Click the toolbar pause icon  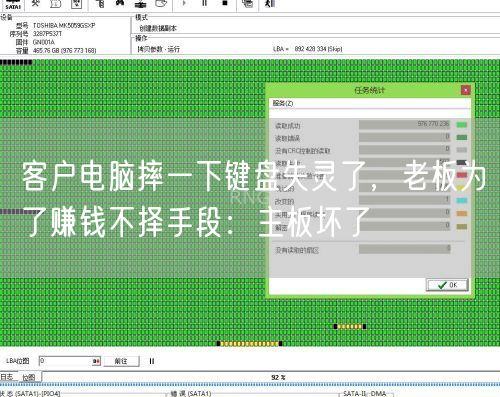tap(205, 3)
